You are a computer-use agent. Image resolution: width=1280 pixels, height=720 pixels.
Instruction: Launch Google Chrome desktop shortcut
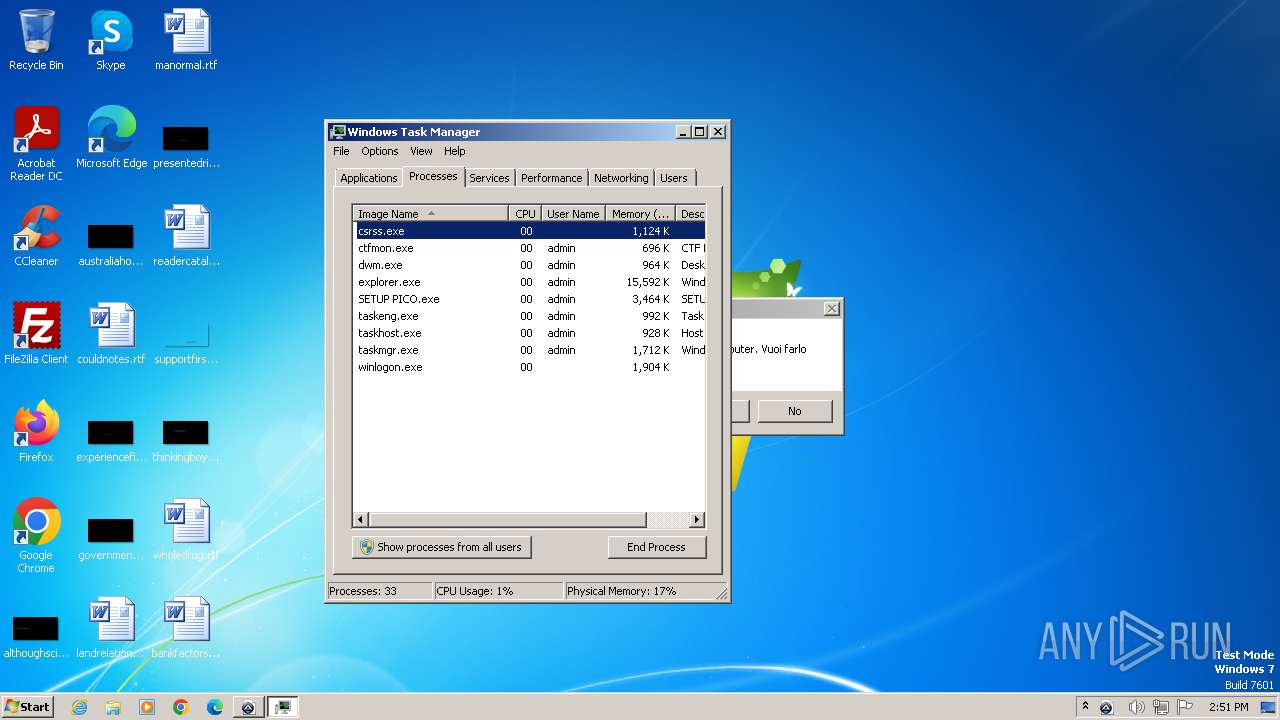pyautogui.click(x=36, y=535)
